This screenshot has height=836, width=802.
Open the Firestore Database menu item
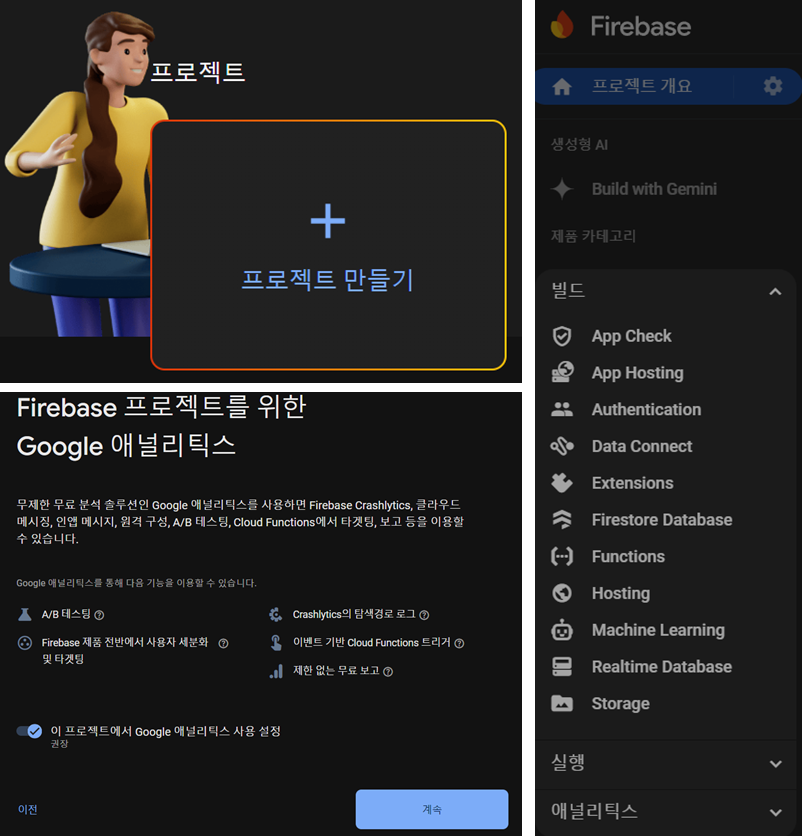pyautogui.click(x=662, y=520)
